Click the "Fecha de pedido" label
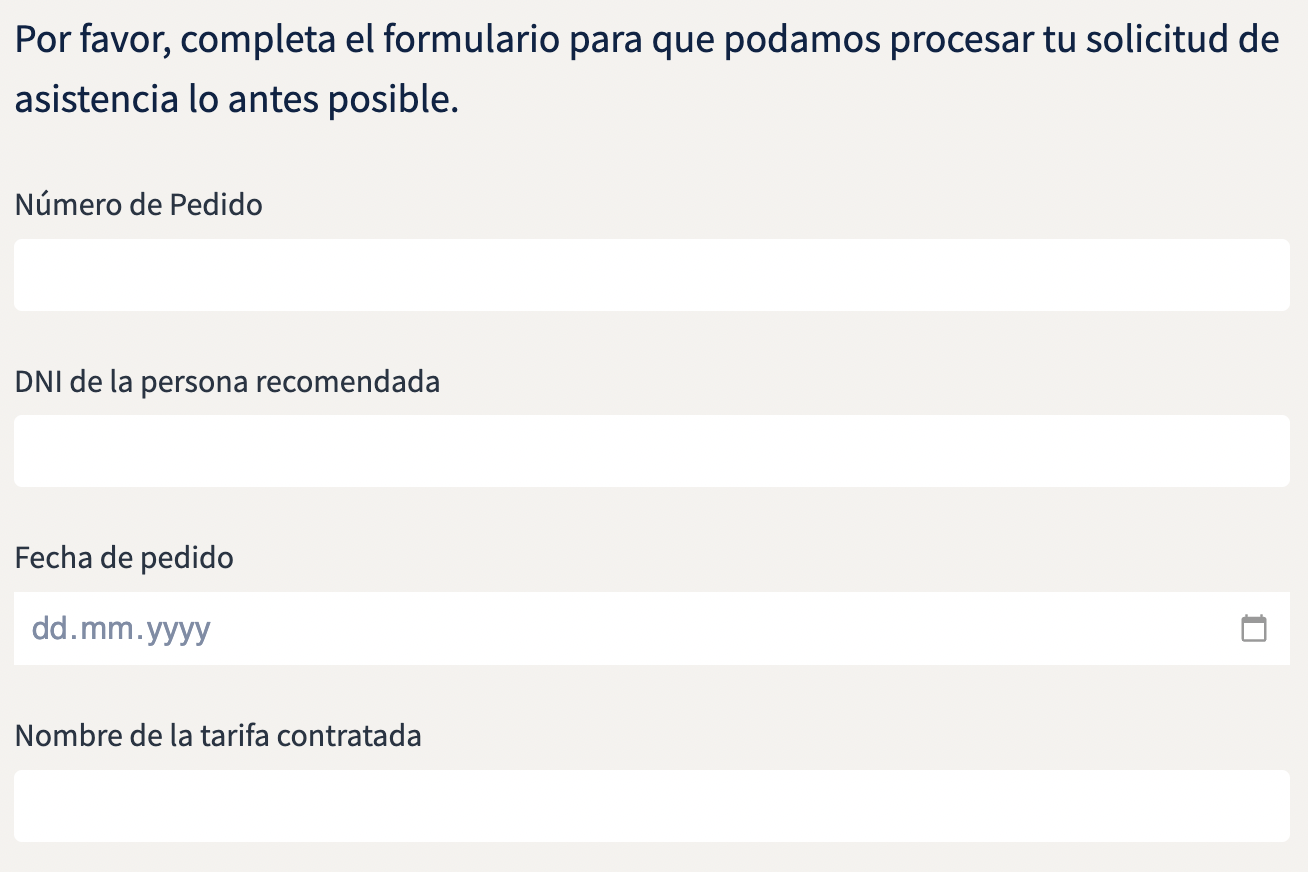Viewport: 1308px width, 872px height. (125, 558)
